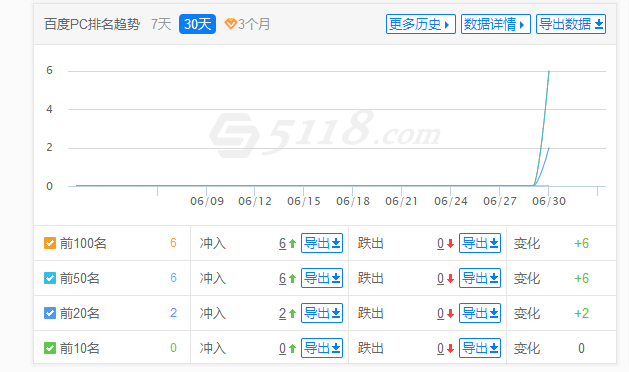Screen dimensions: 629x372
Task: Click the diamond VIP icon beside 3个月
Action: pos(230,24)
